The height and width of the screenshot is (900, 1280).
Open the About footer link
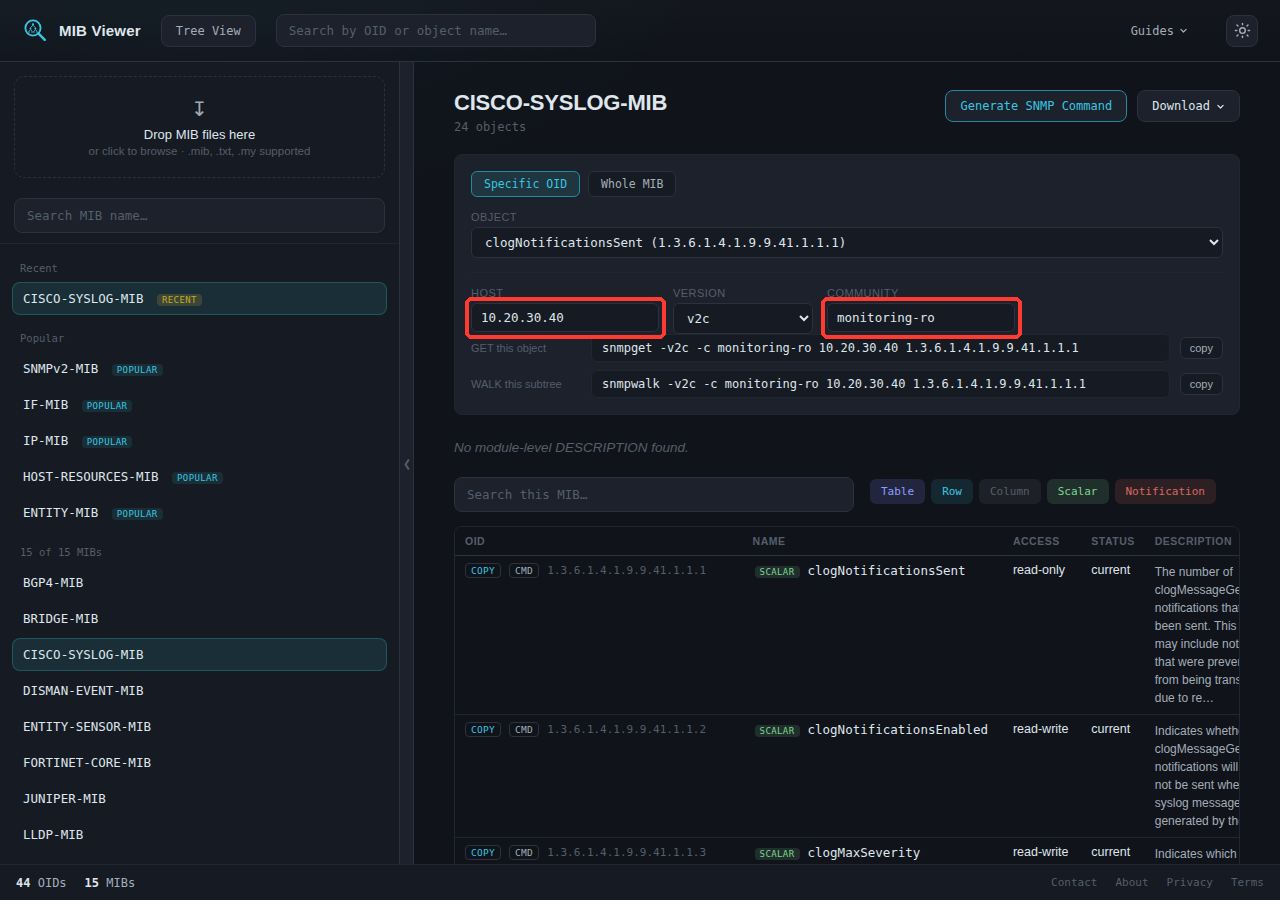[x=1132, y=882]
